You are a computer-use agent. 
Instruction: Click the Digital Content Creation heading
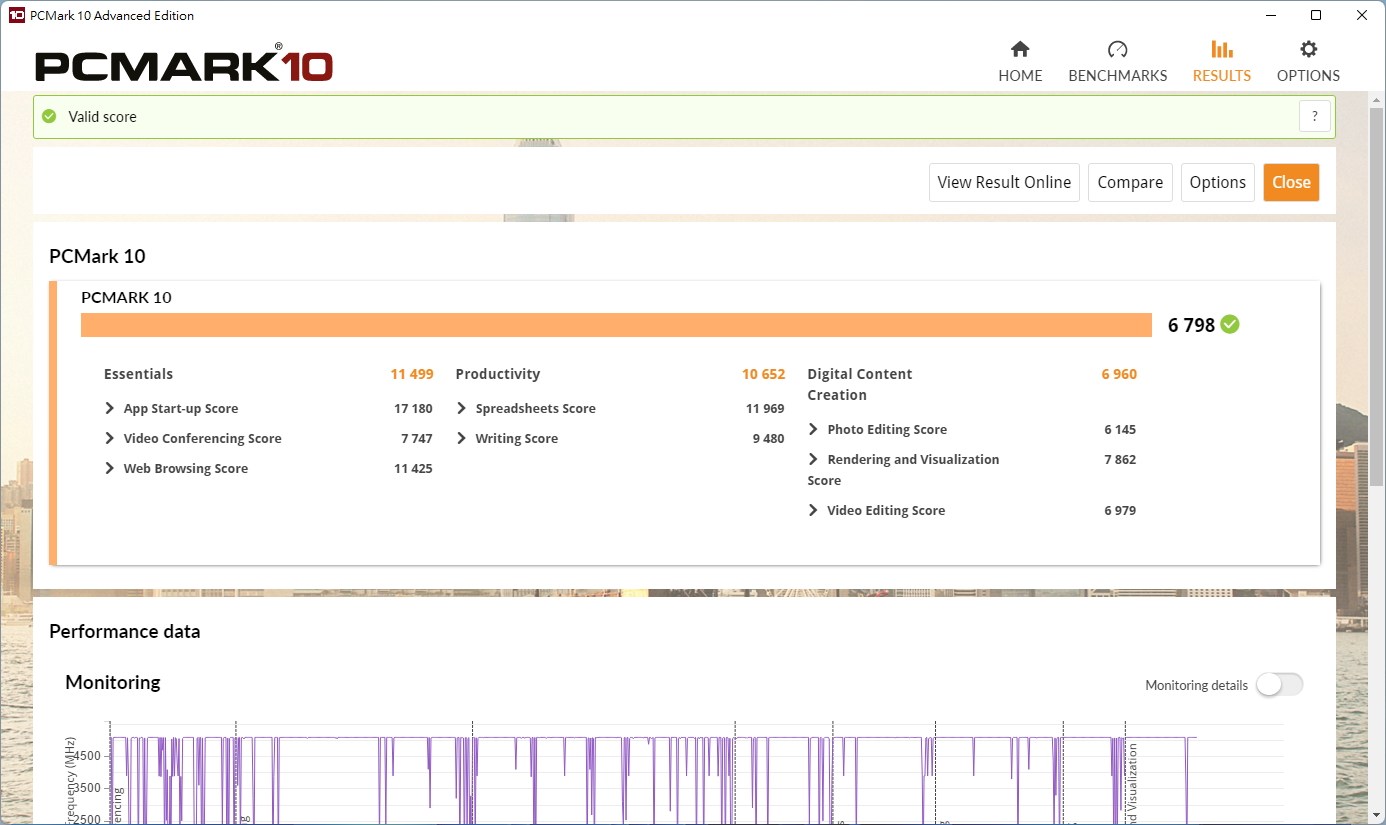pos(860,384)
